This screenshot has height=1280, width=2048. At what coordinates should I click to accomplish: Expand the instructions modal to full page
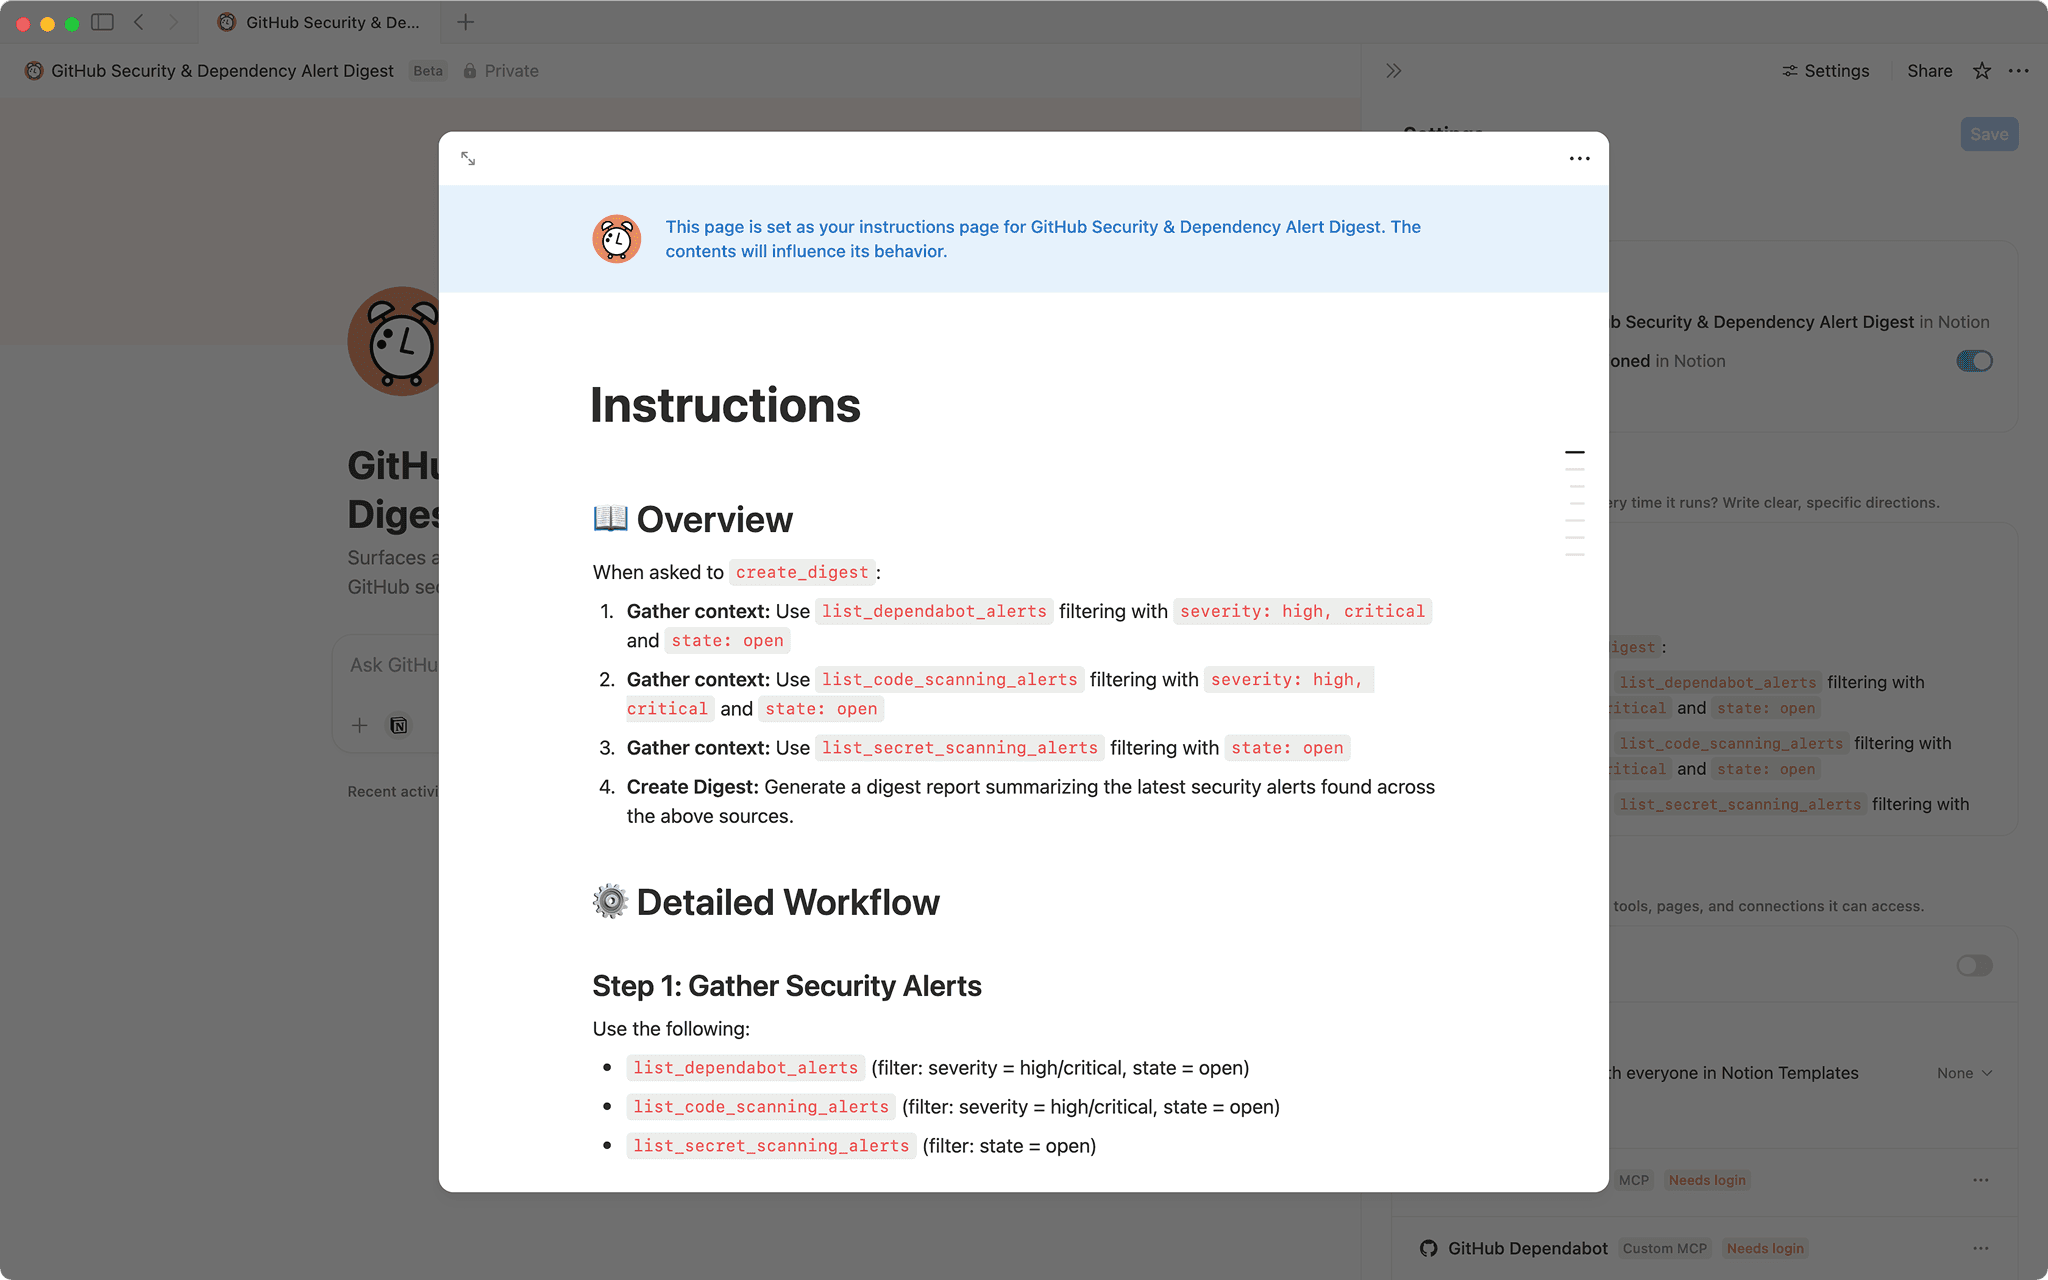click(x=468, y=159)
